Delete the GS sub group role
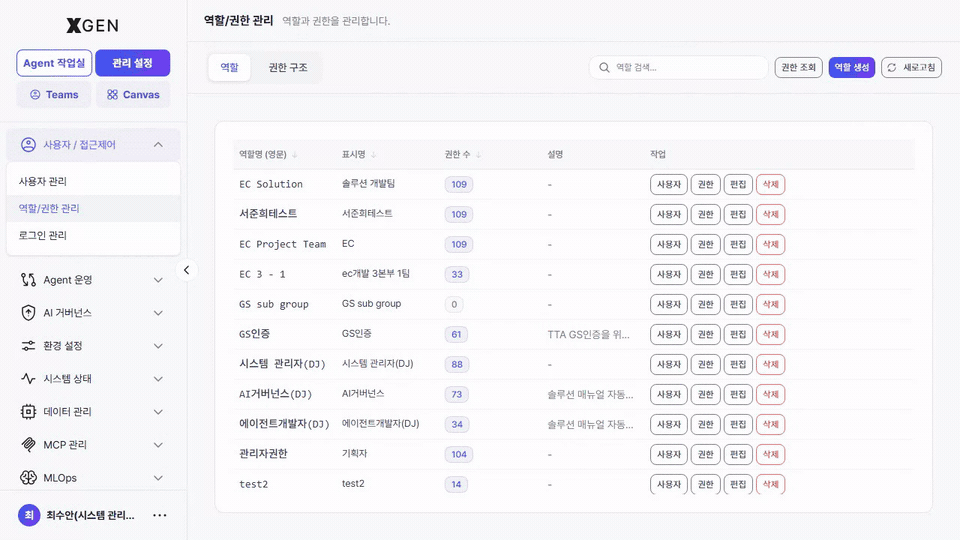This screenshot has height=540, width=960. 770,304
